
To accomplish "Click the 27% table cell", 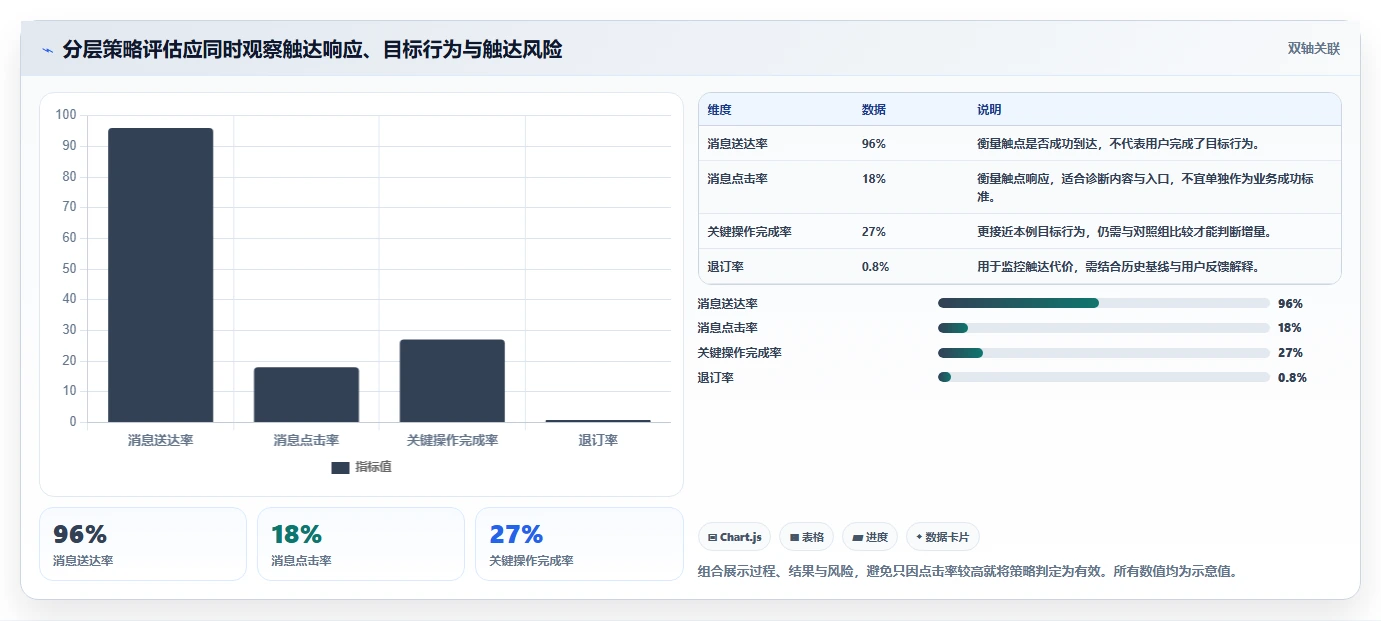I will click(x=873, y=232).
